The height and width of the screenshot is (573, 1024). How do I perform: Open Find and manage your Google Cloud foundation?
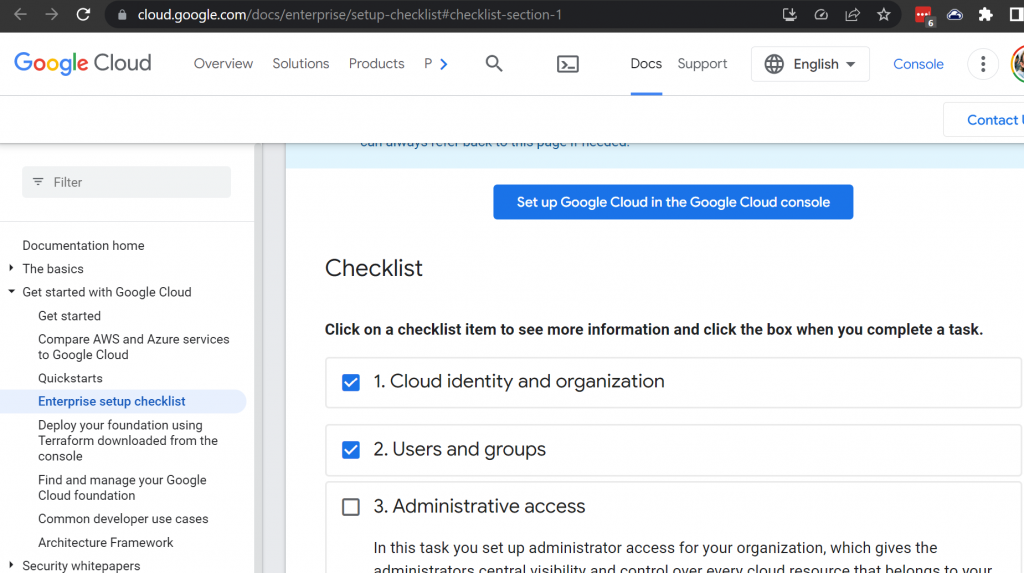click(x=122, y=487)
